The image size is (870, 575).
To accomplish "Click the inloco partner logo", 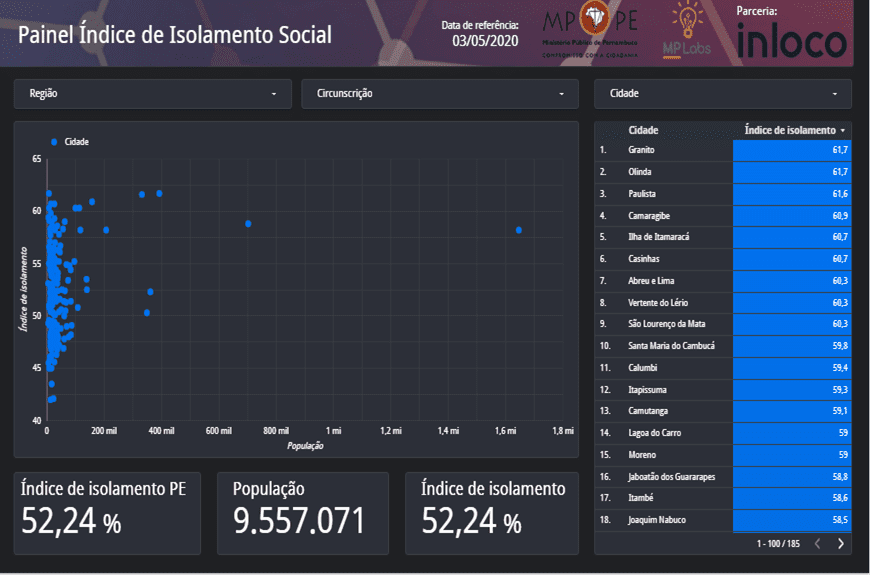I will point(791,40).
